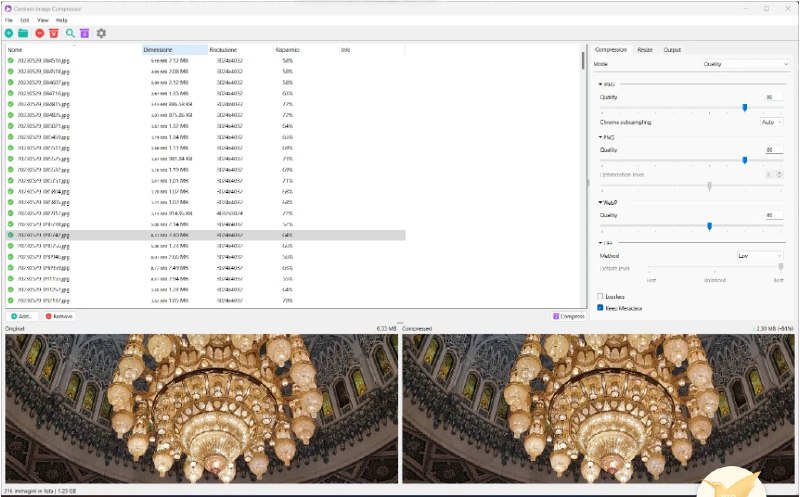
Task: Open the compression Mode dropdown
Action: 743,64
